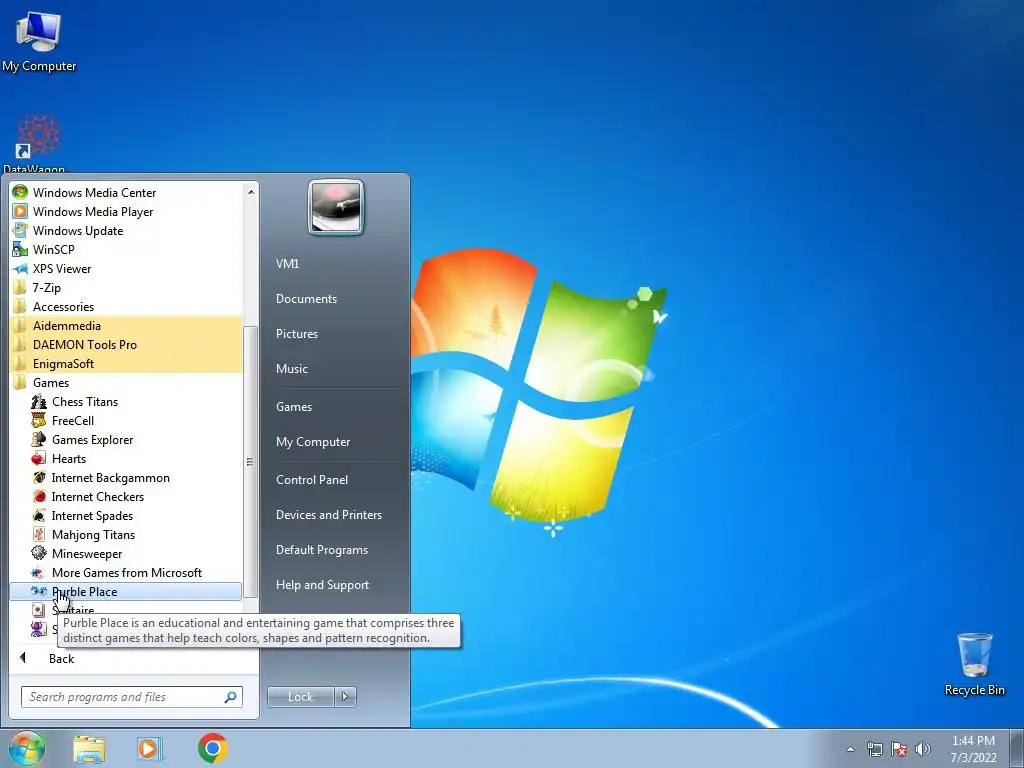1024x768 pixels.
Task: Open Documents from Start menu
Action: [306, 298]
